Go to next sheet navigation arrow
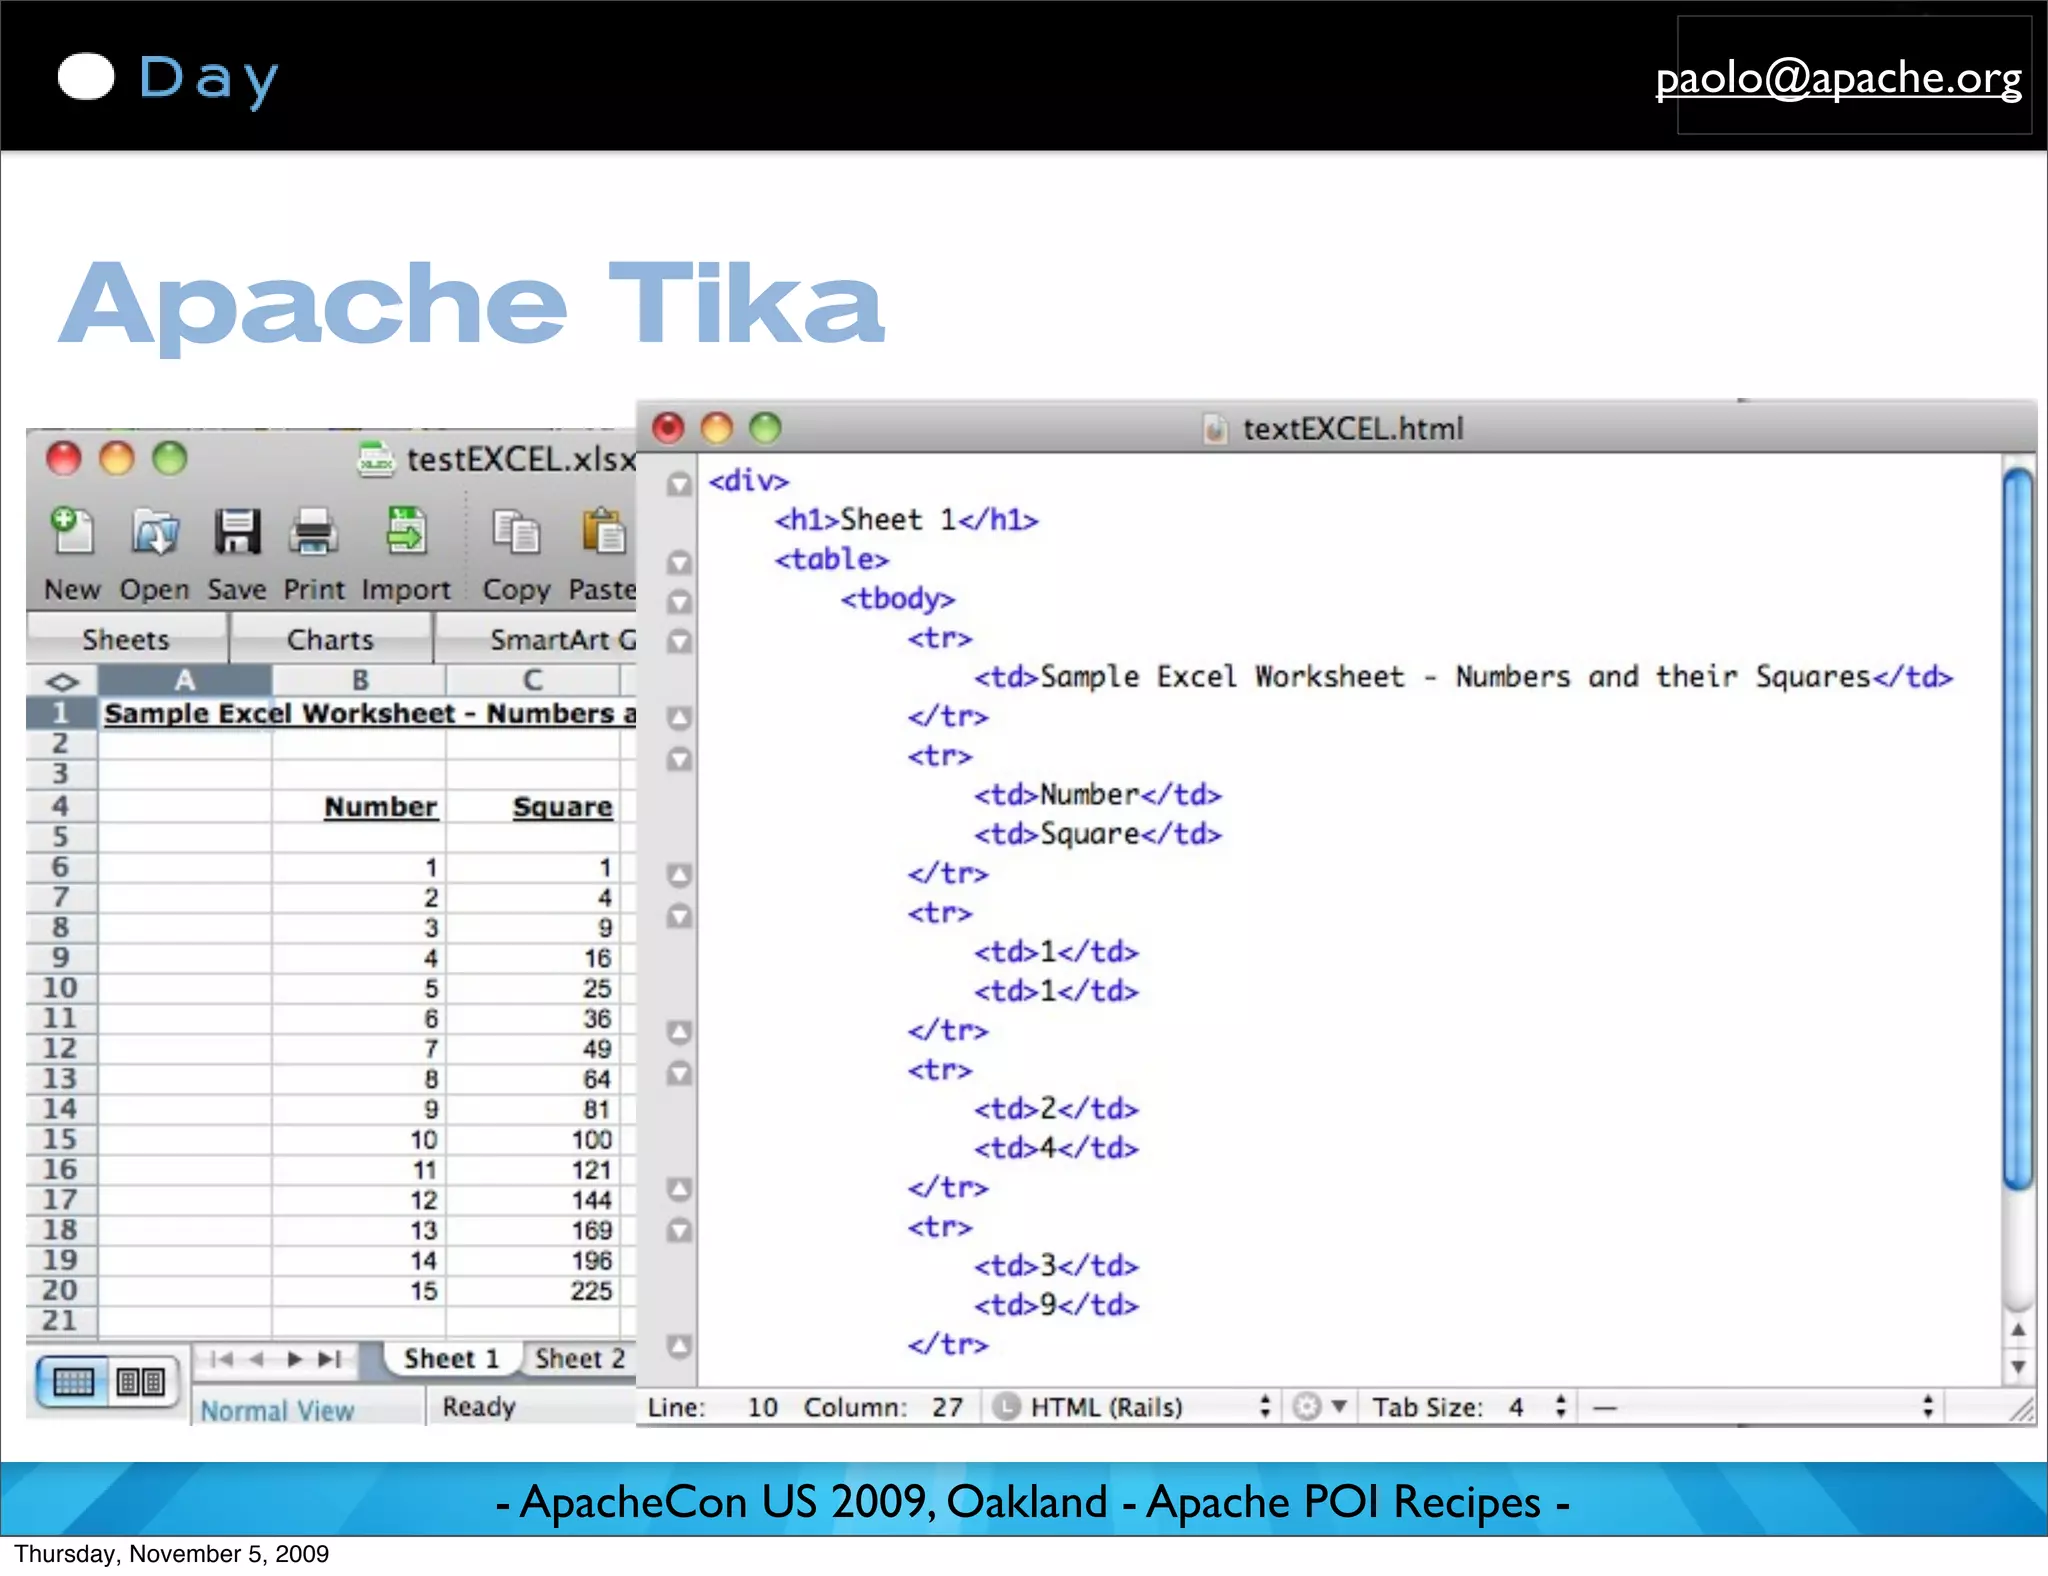This screenshot has width=2048, height=1576. tap(294, 1359)
